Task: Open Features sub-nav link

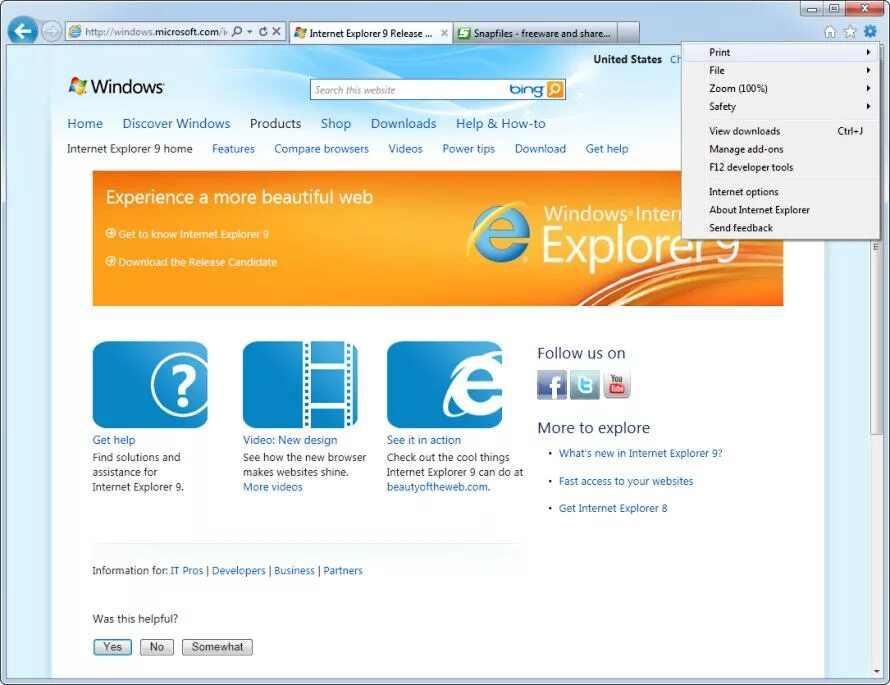Action: point(233,149)
